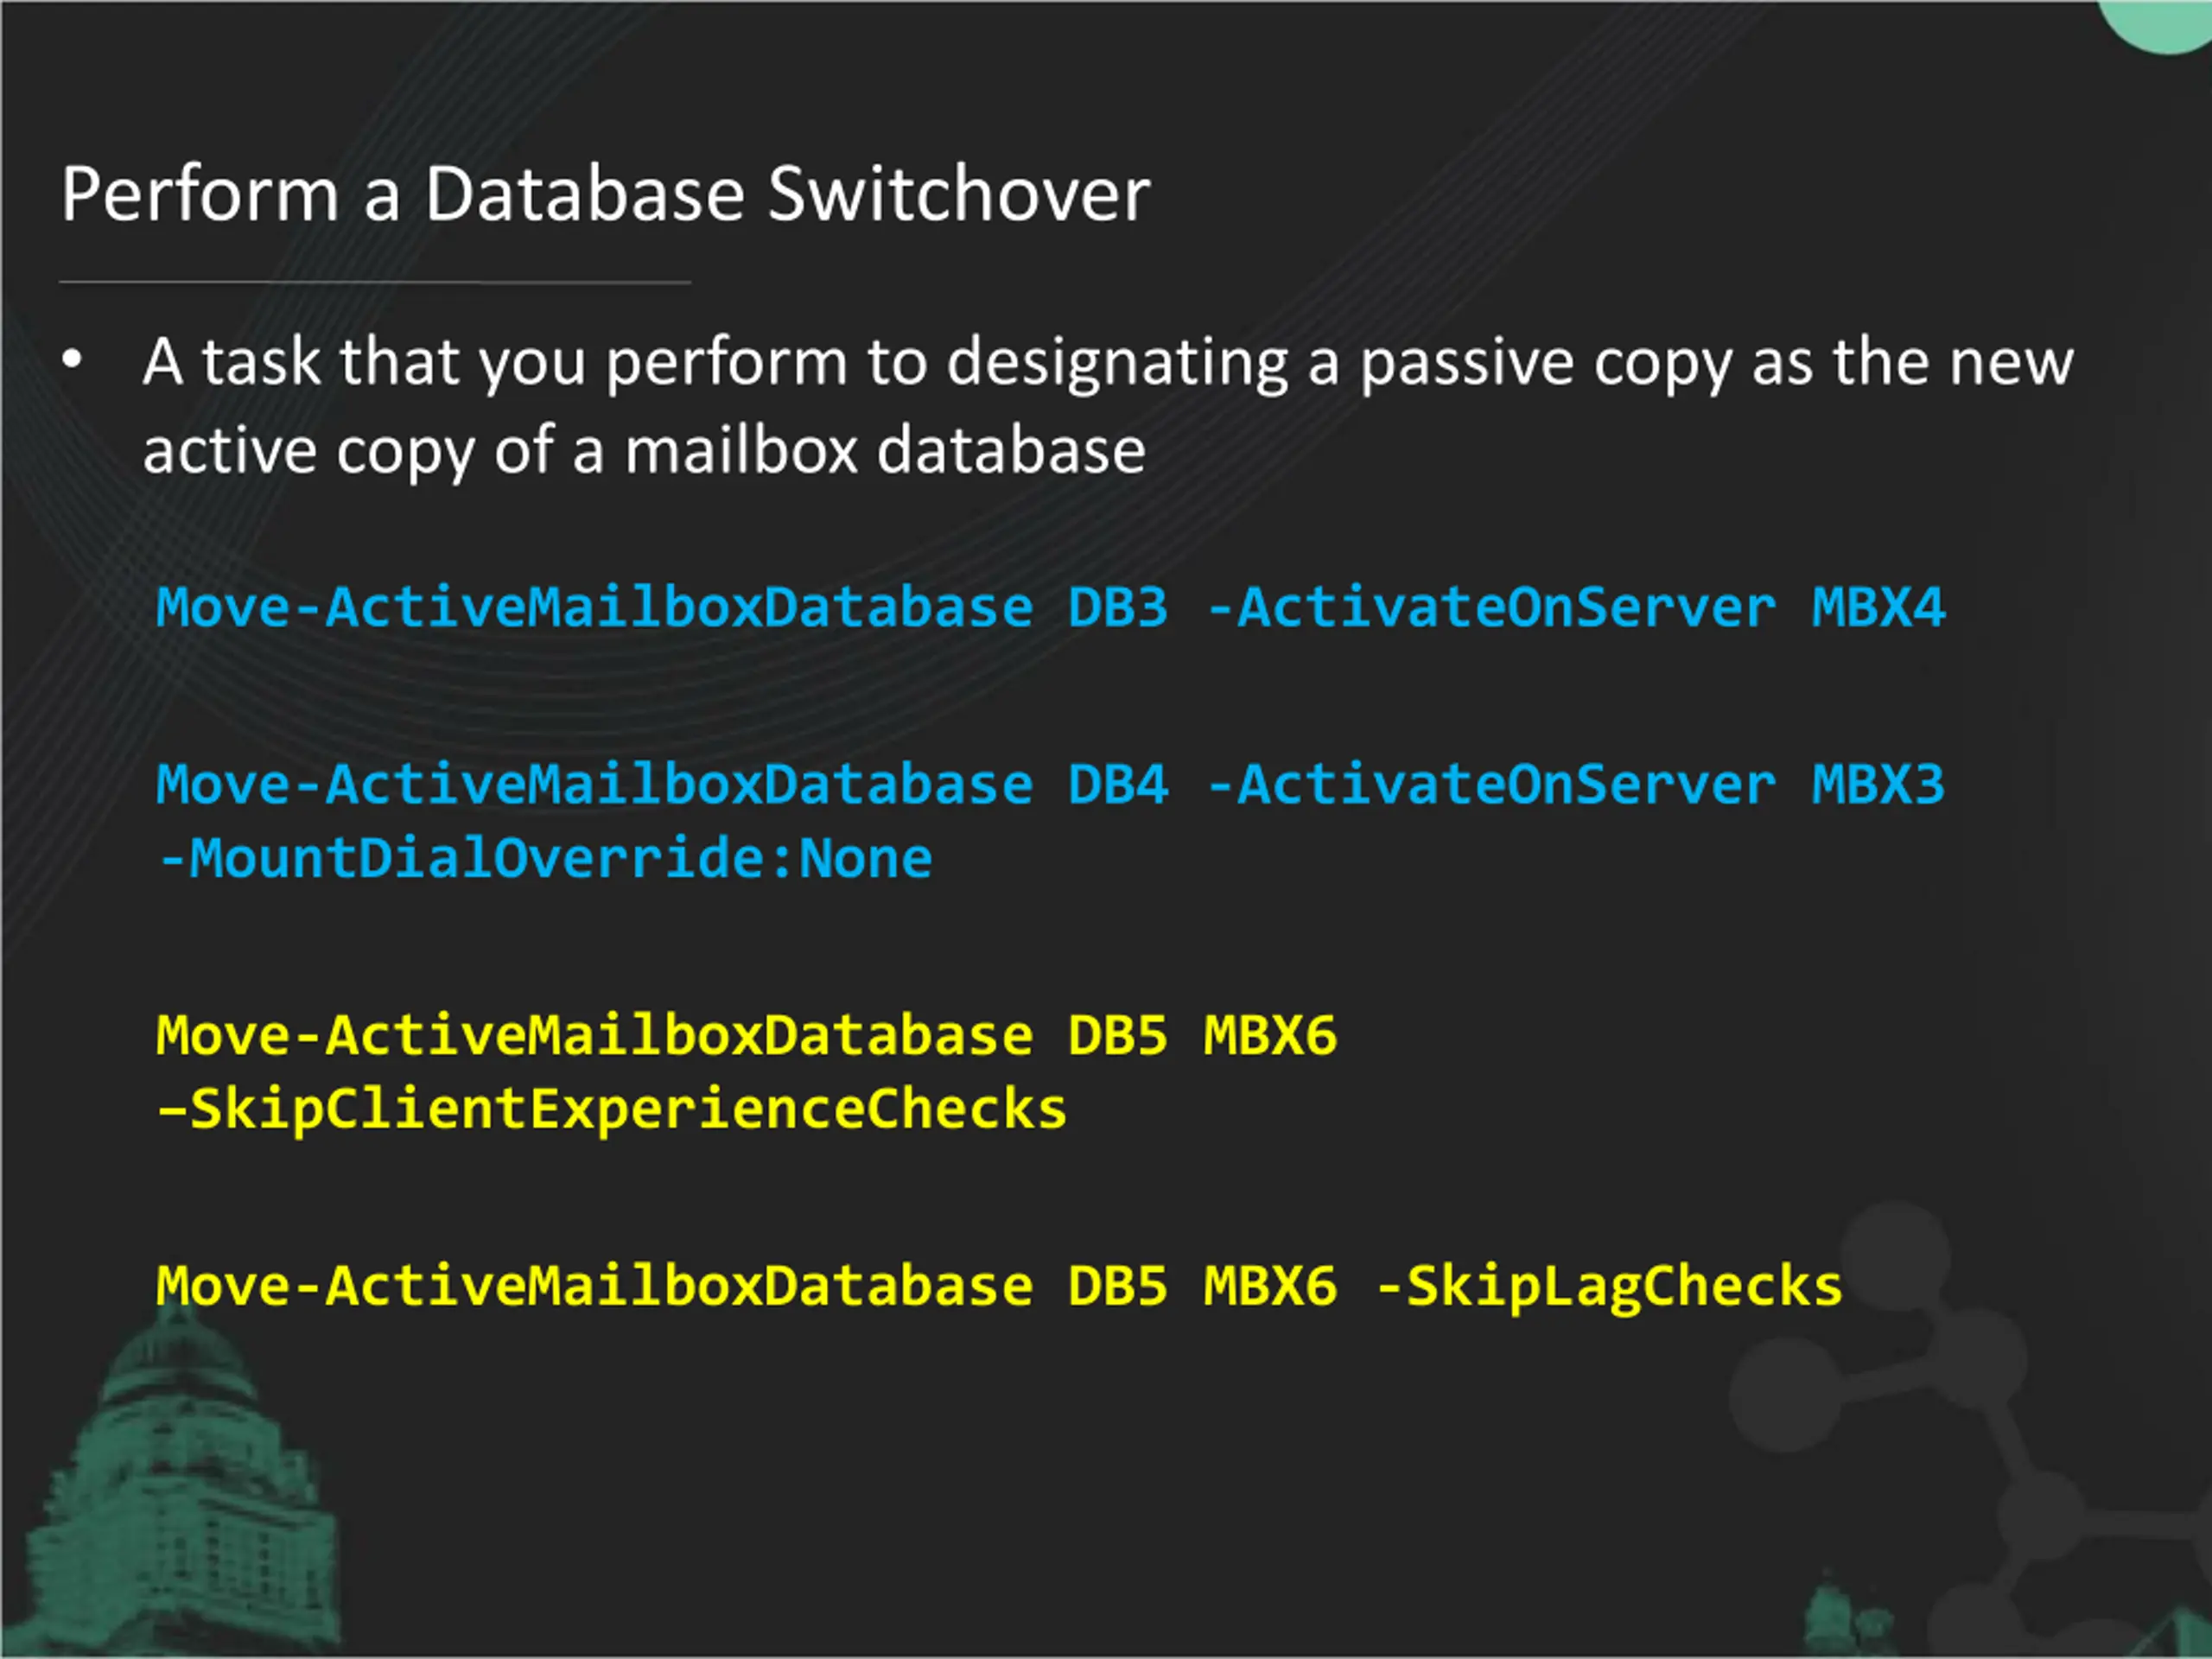Select bullet text 'A task that you perform'
Image resolution: width=2212 pixels, height=1659 pixels.
point(495,364)
